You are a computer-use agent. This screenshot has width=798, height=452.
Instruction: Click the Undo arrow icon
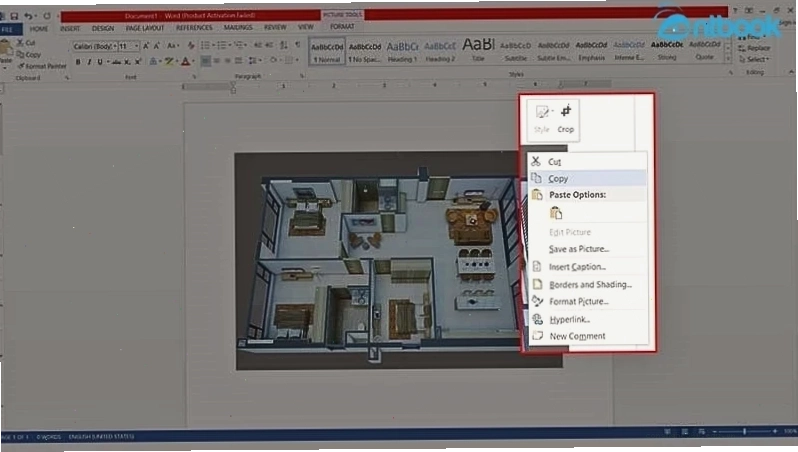(x=28, y=16)
